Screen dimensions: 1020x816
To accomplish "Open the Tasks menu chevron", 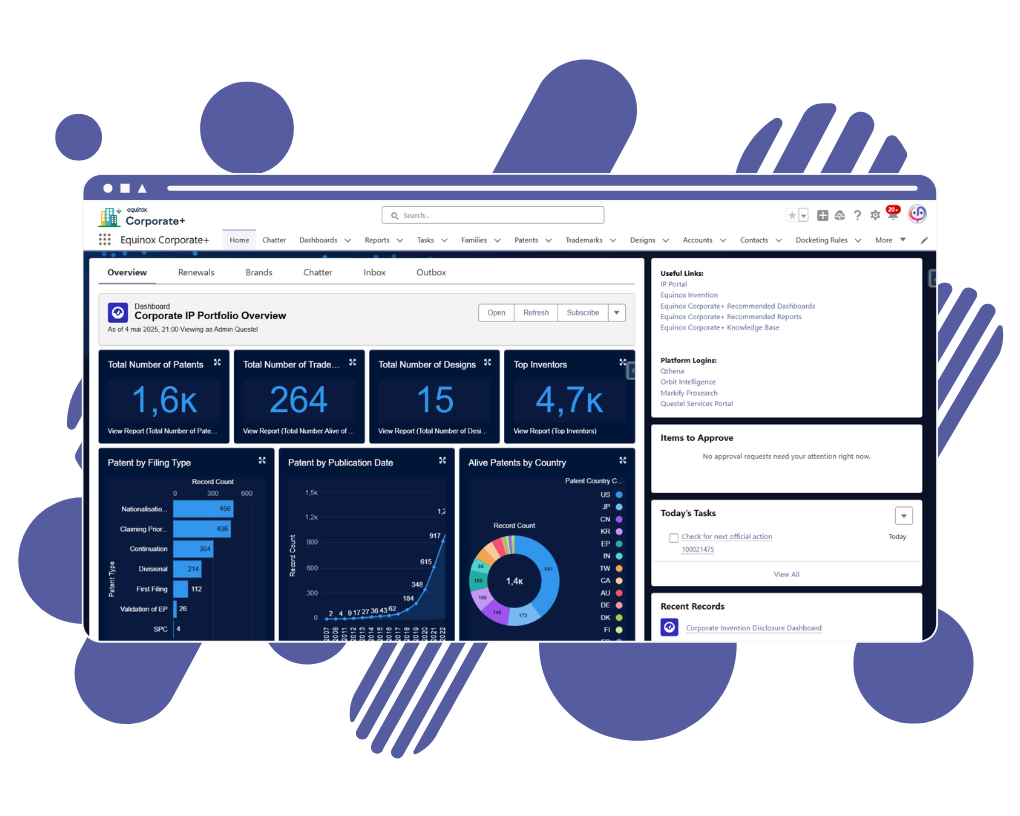I will click(x=444, y=241).
